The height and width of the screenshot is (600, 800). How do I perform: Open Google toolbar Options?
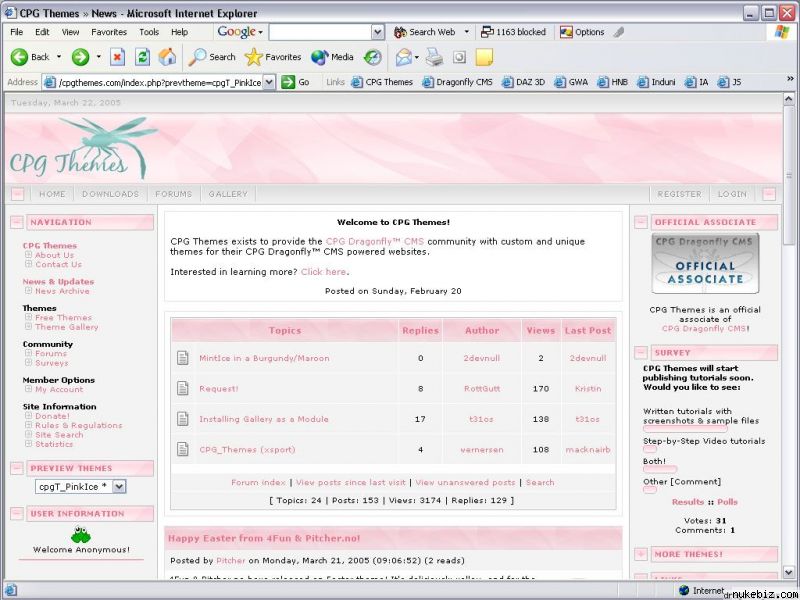(582, 32)
